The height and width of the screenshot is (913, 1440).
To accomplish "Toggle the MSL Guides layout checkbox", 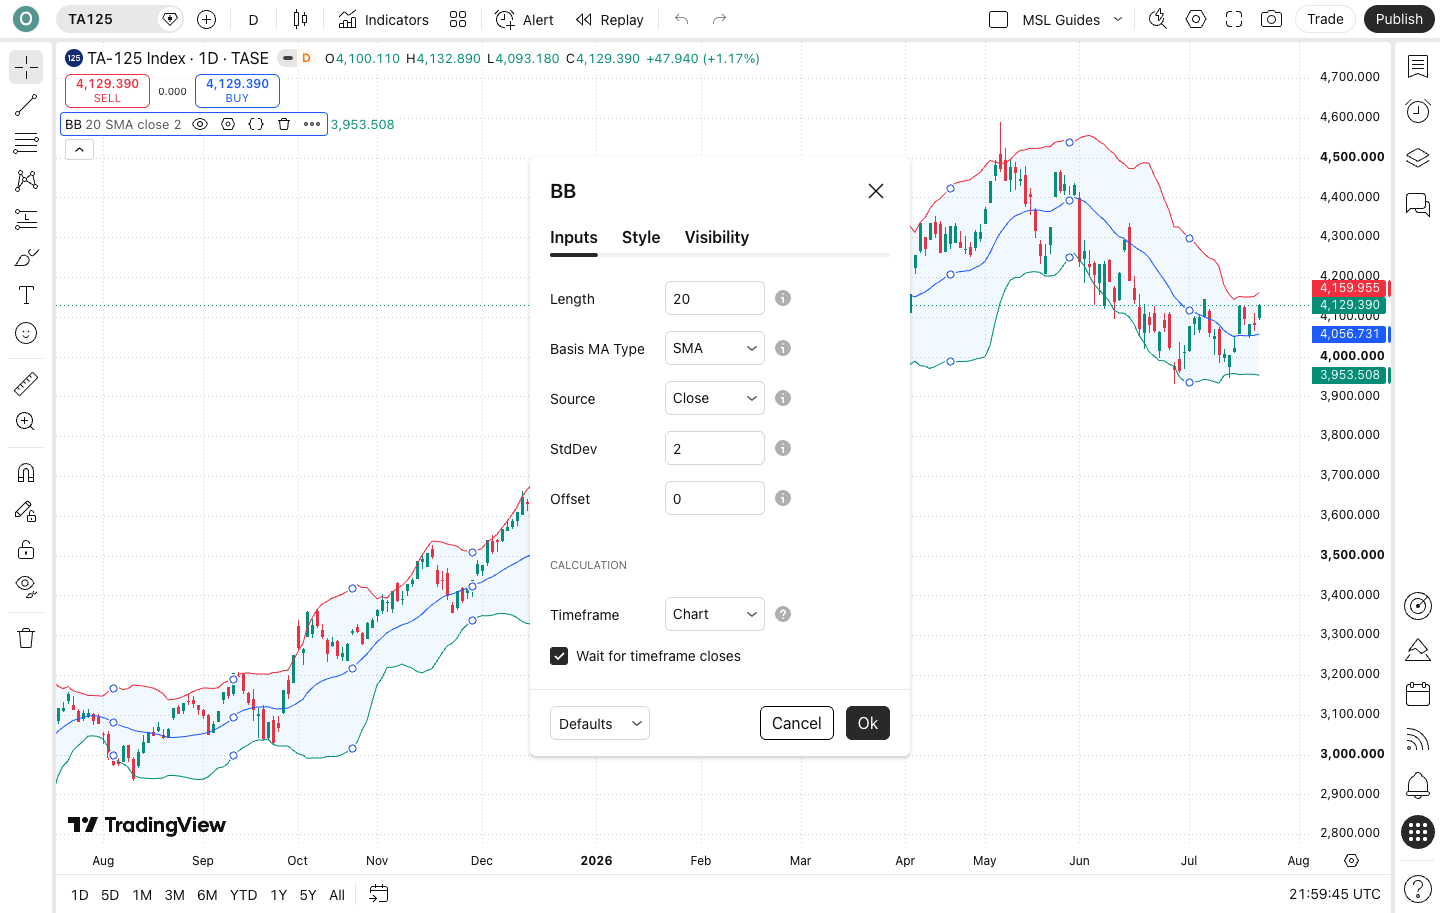I will 998,19.
